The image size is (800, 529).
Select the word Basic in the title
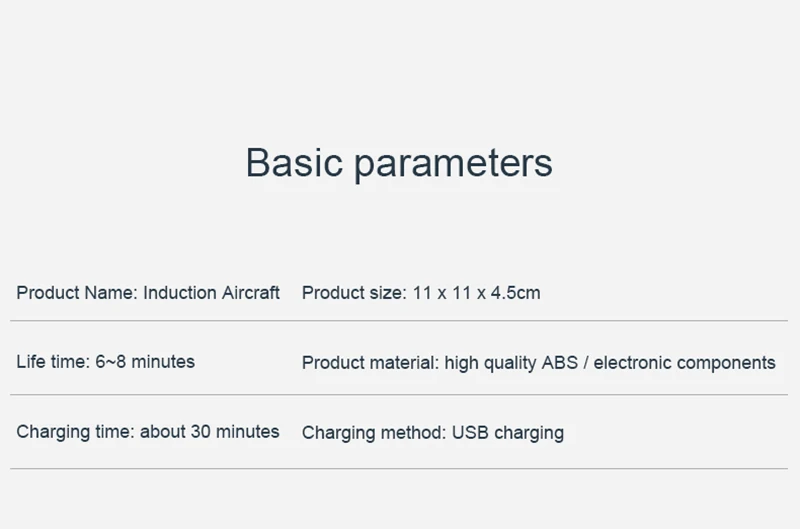tap(294, 162)
